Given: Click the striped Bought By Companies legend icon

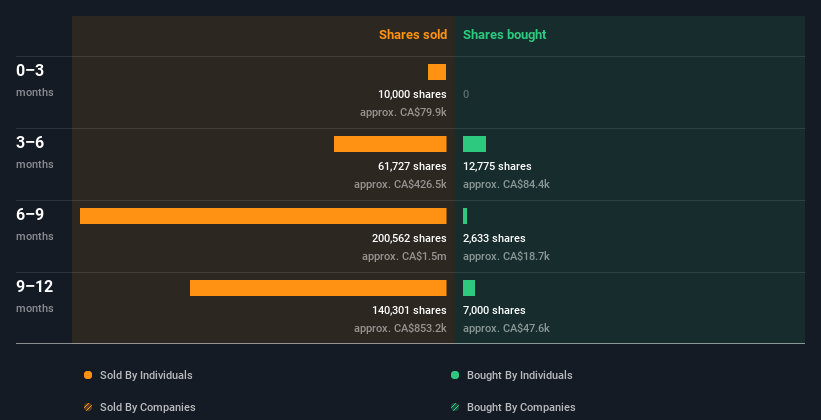Looking at the screenshot, I should point(455,407).
